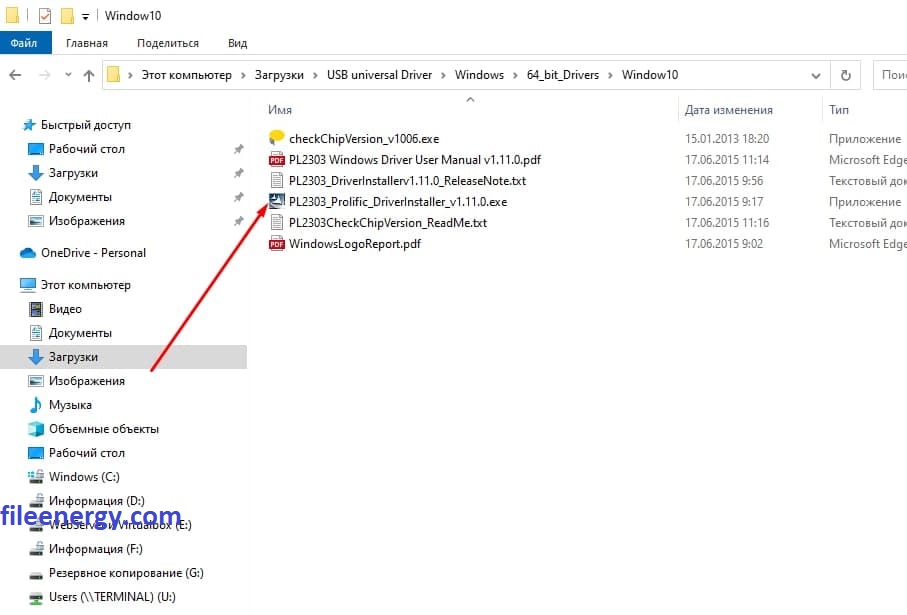Open Быстрый доступ in navigation pane
This screenshot has width=907, height=615.
(x=86, y=124)
